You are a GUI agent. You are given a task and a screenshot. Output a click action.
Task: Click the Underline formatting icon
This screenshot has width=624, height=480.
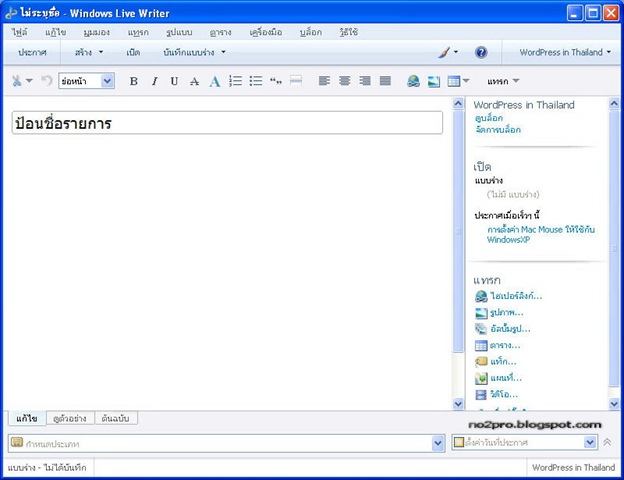click(x=174, y=81)
